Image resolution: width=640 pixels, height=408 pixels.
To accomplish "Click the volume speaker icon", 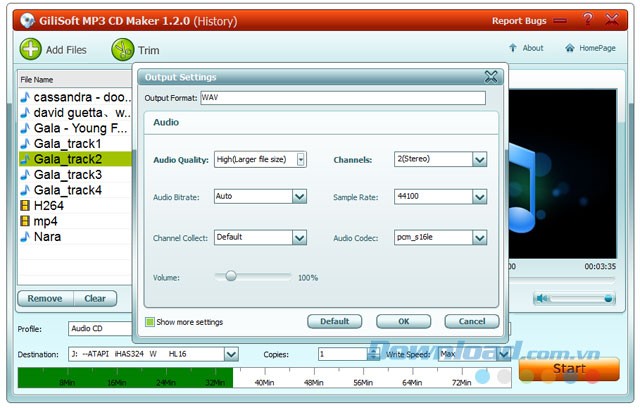I will 542,298.
